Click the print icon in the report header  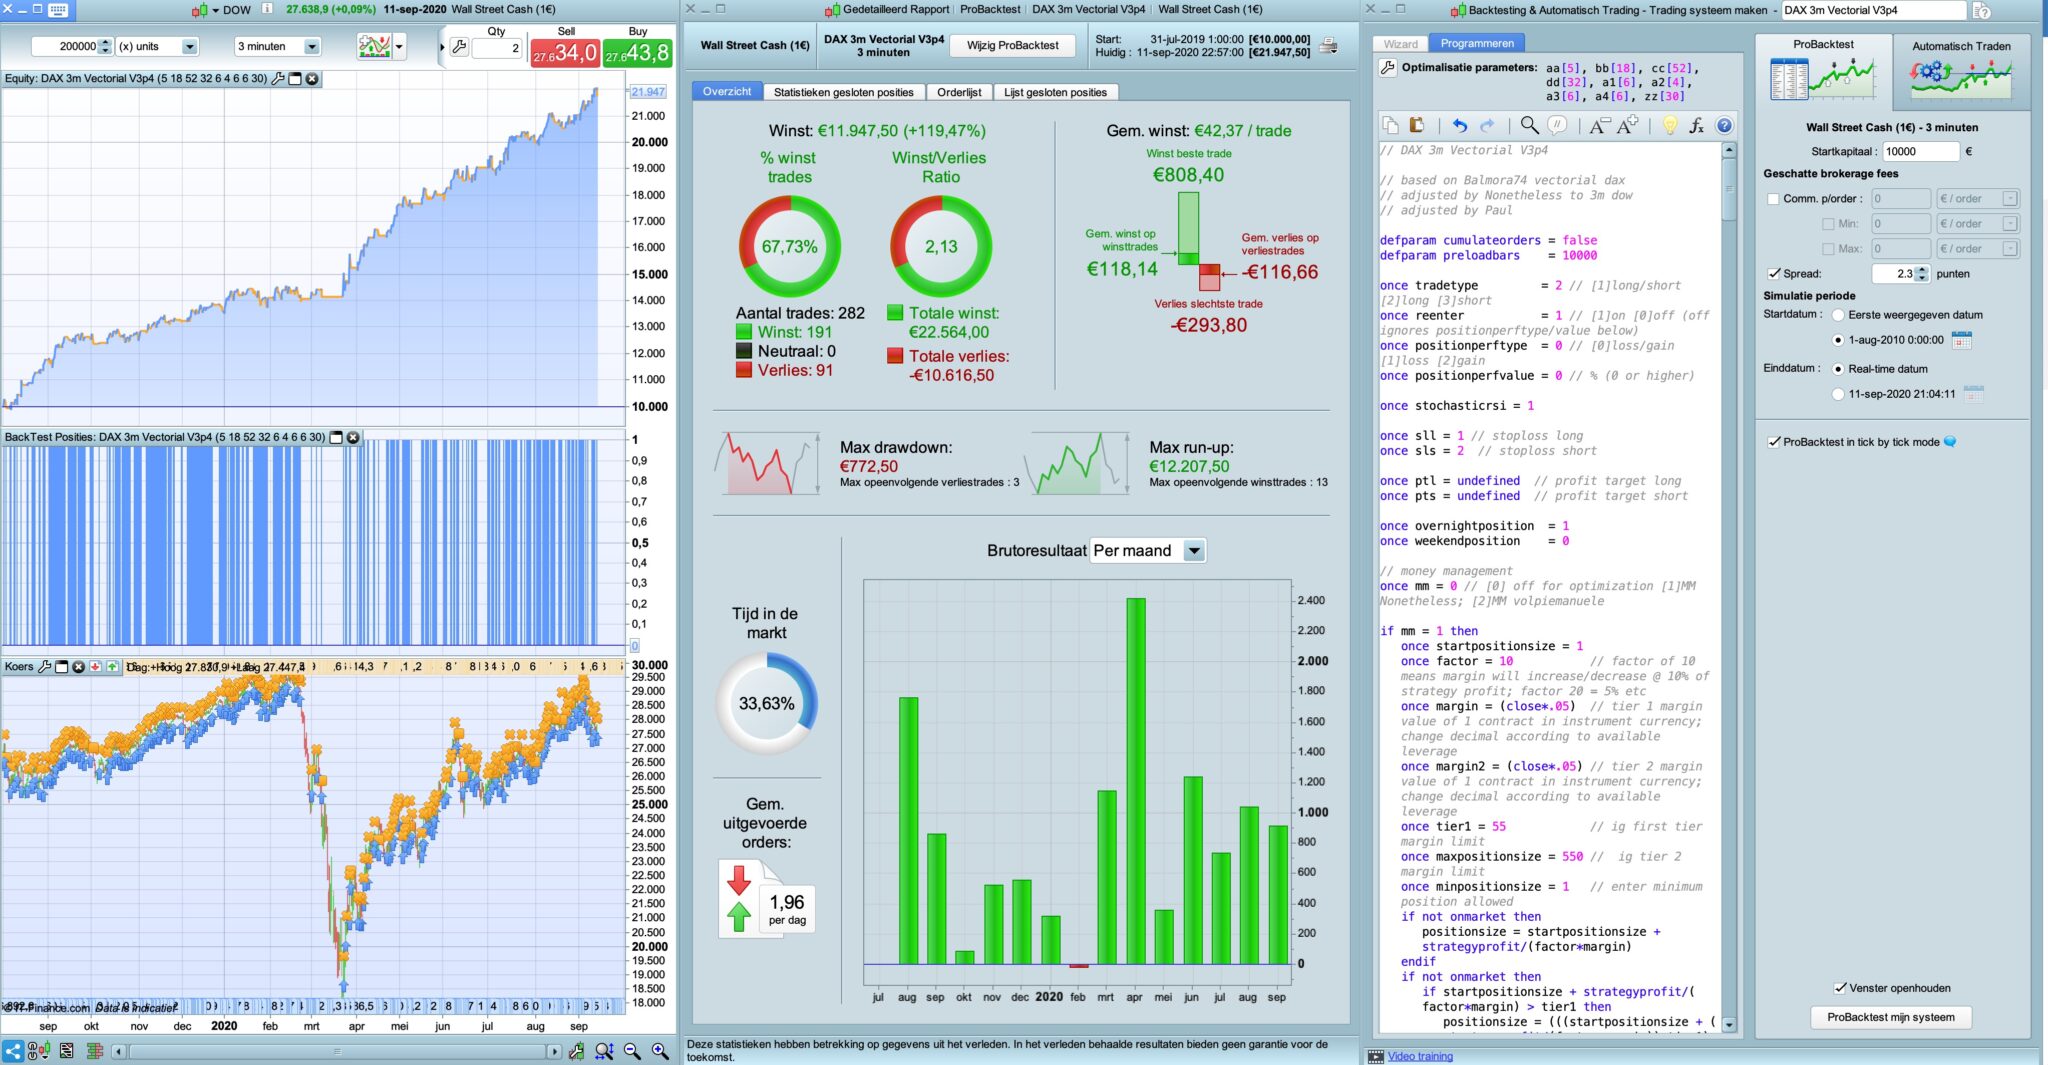pyautogui.click(x=1328, y=46)
